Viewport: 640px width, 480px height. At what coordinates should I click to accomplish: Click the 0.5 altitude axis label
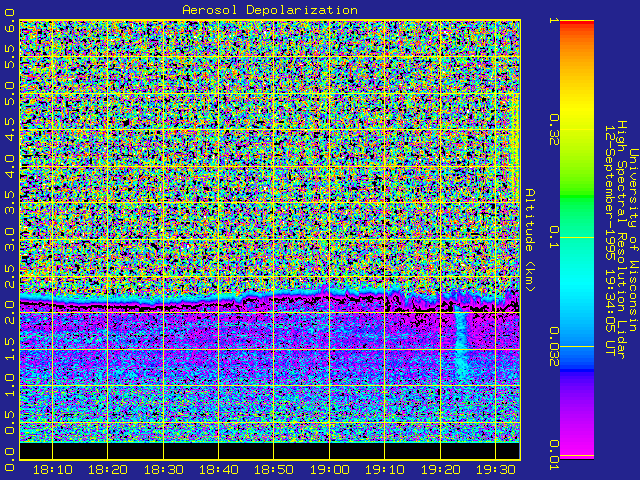[9, 422]
